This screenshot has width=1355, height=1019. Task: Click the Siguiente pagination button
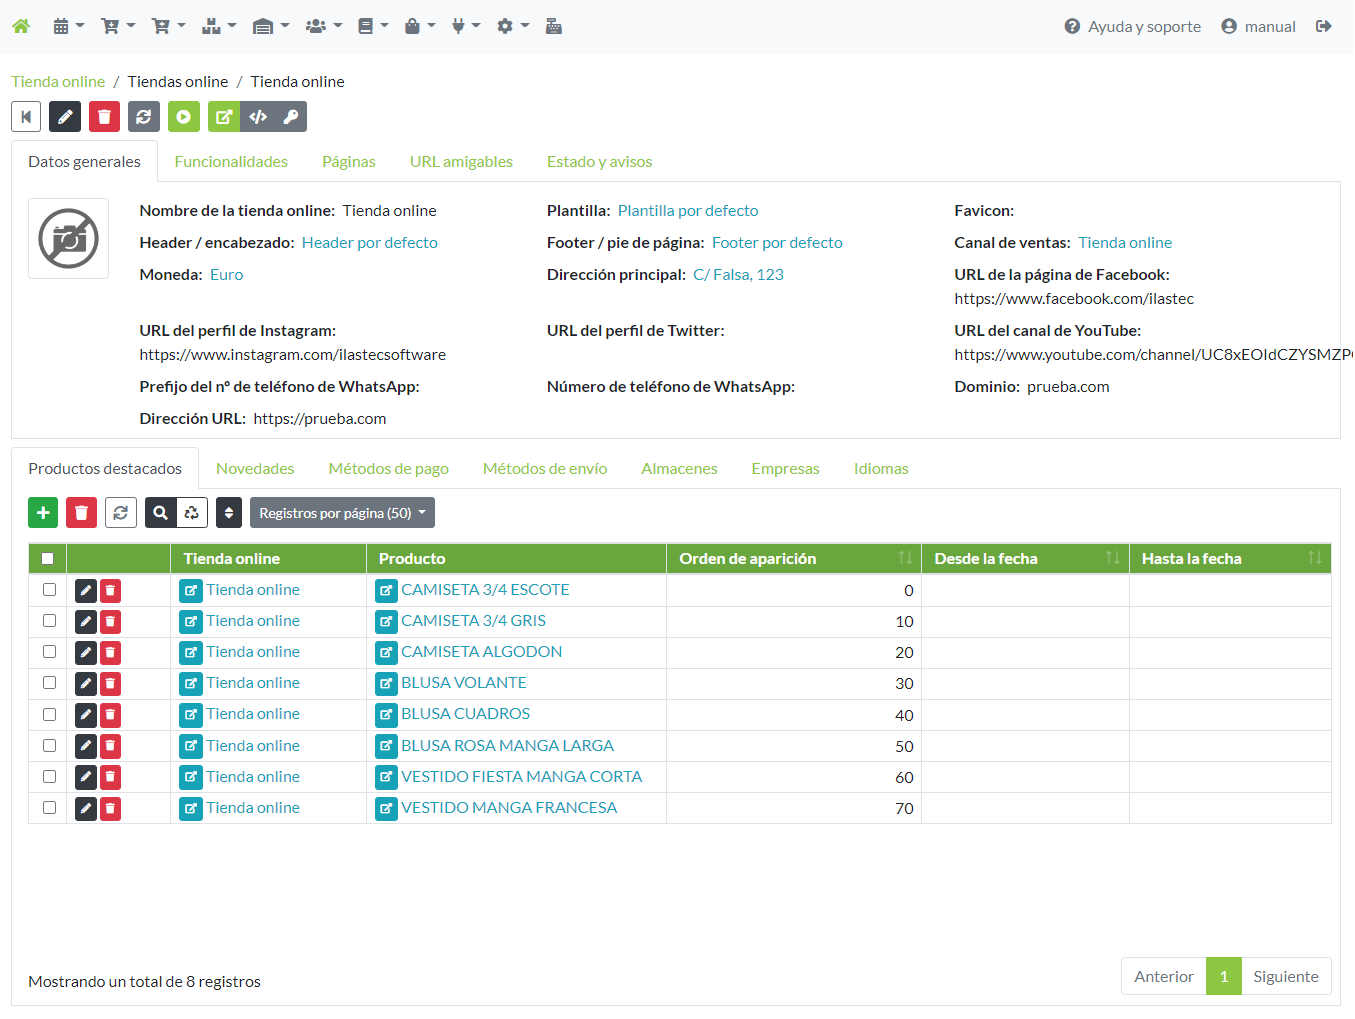click(1285, 977)
